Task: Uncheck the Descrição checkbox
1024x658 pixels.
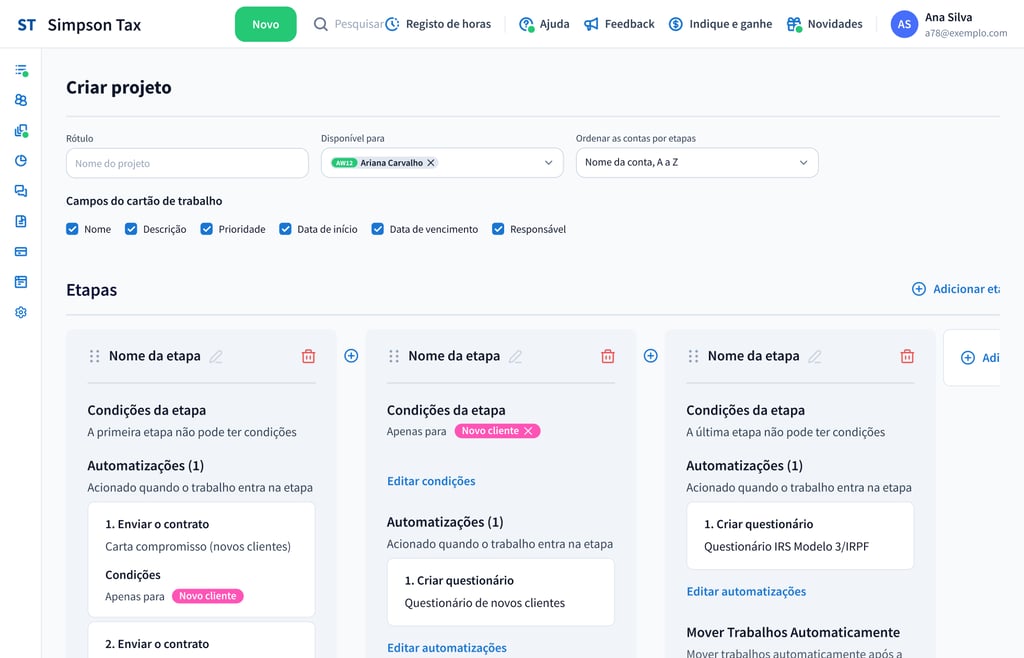Action: [x=131, y=229]
